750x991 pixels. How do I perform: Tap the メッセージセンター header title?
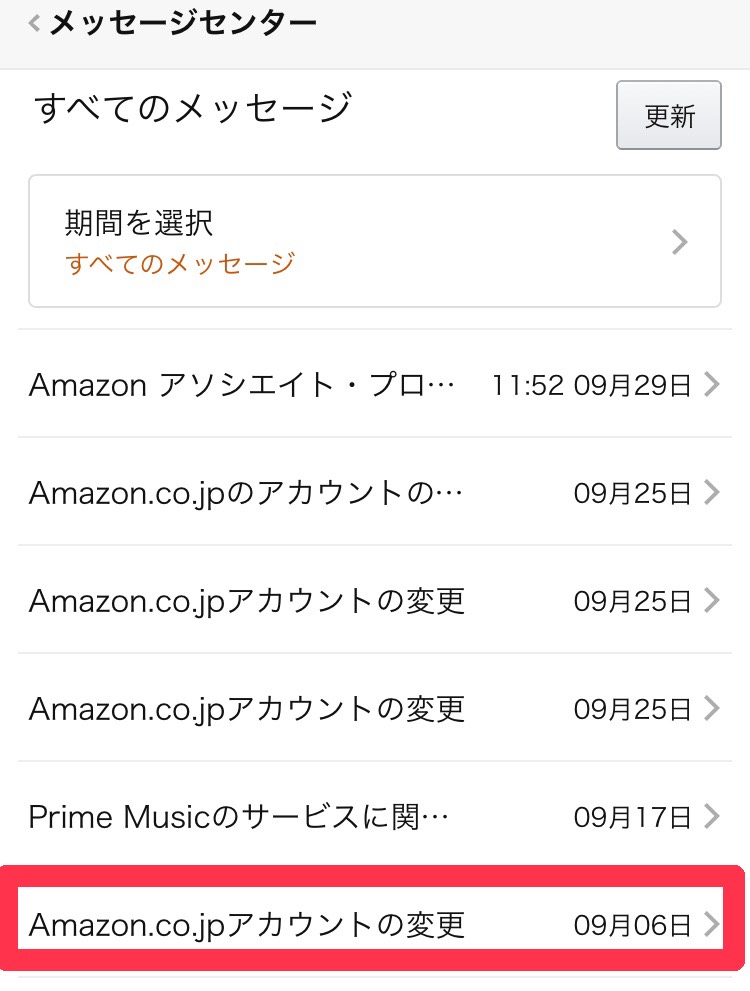click(x=183, y=23)
